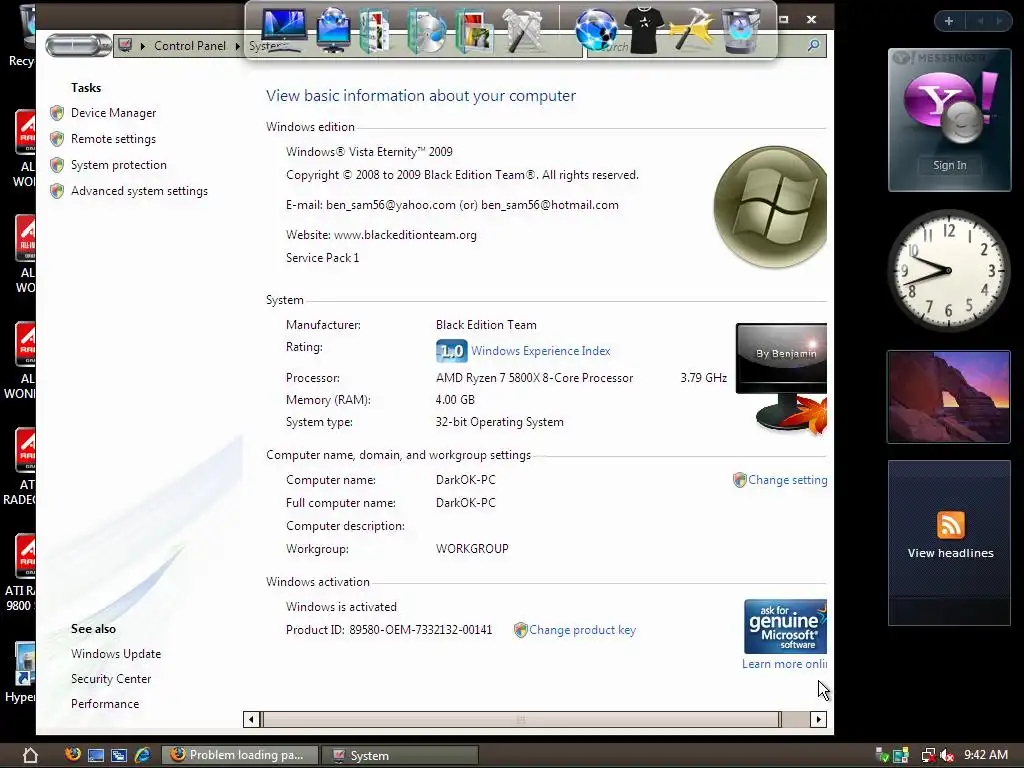
Task: Click the add gadget plus button
Action: click(949, 21)
